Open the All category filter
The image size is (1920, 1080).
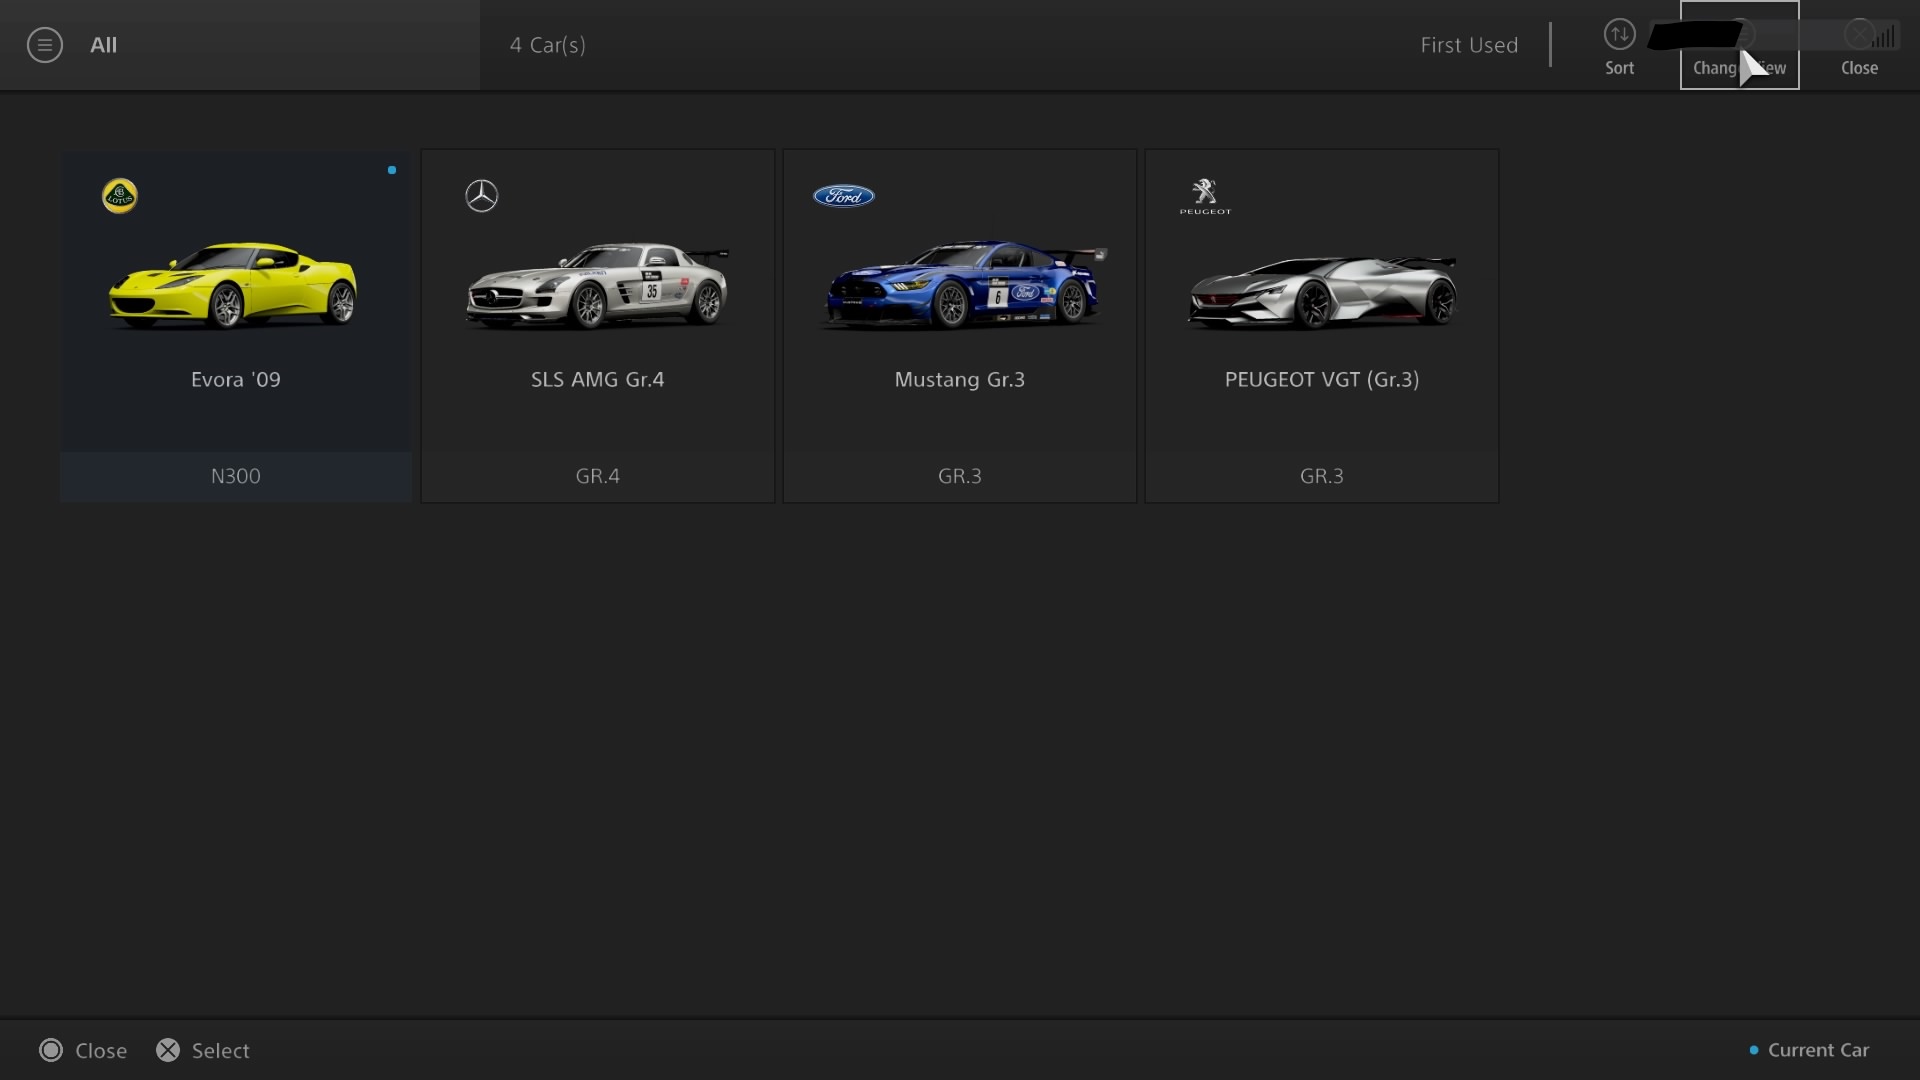pos(104,45)
